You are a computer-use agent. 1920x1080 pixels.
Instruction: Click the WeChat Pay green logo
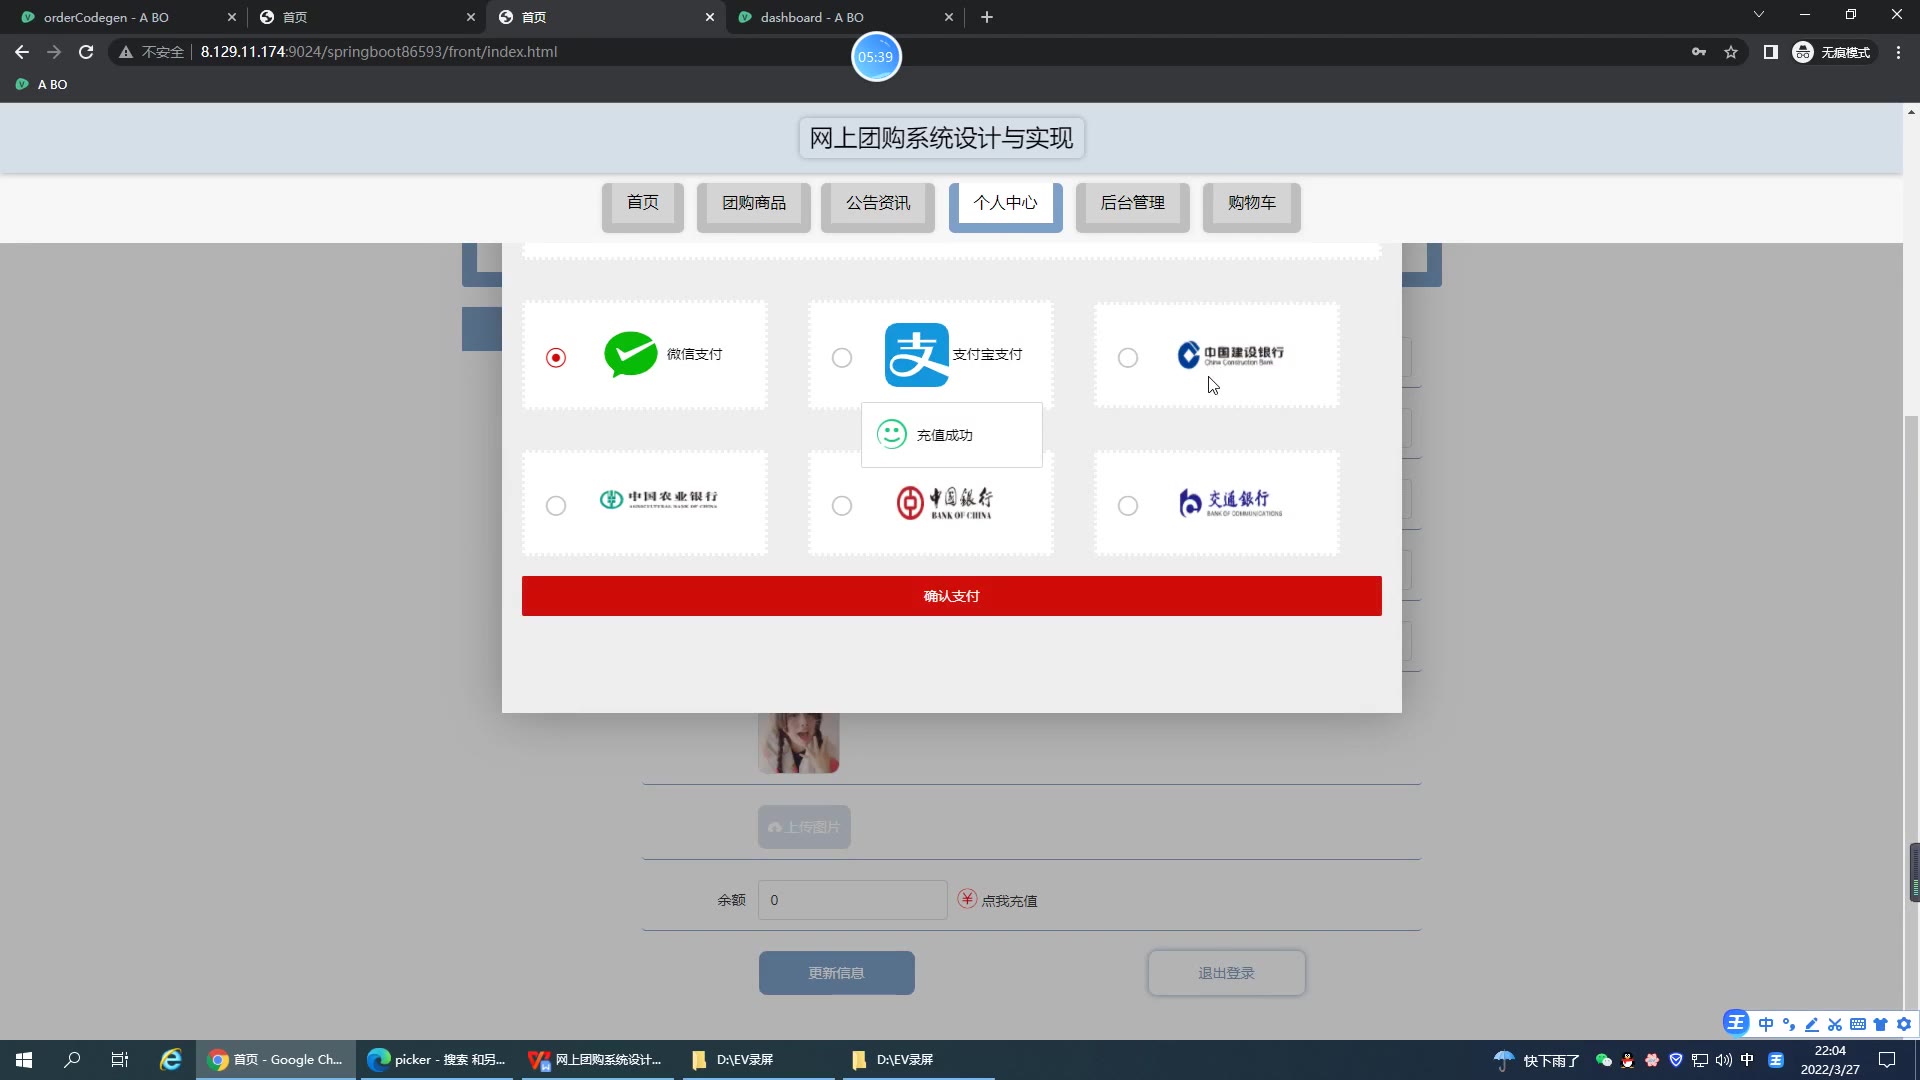630,354
